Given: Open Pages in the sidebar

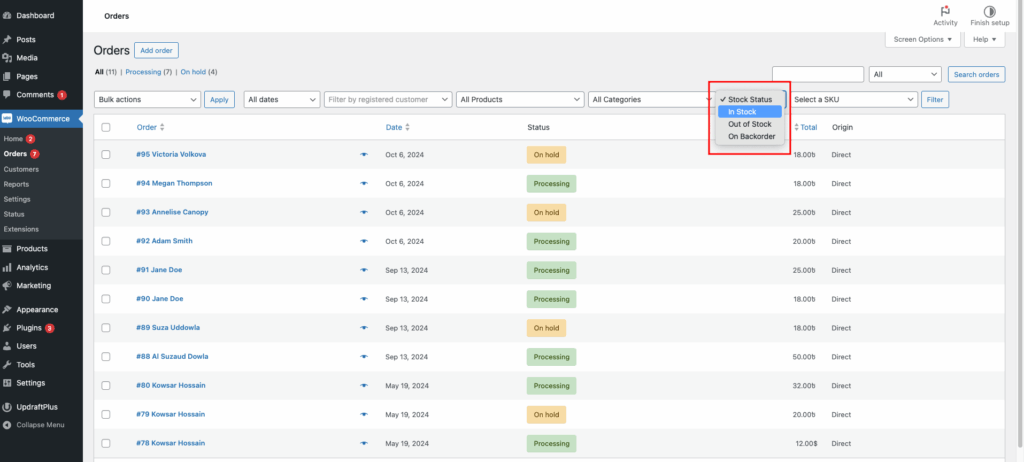Looking at the screenshot, I should 27,76.
